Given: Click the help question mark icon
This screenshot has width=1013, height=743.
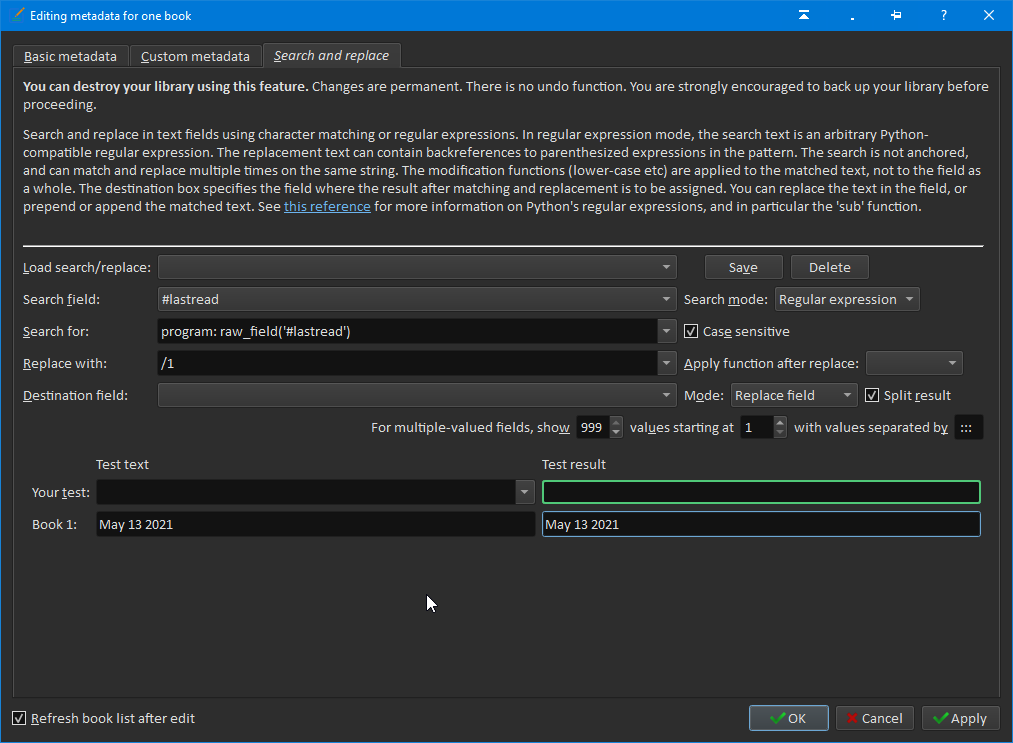Looking at the screenshot, I should 943,15.
